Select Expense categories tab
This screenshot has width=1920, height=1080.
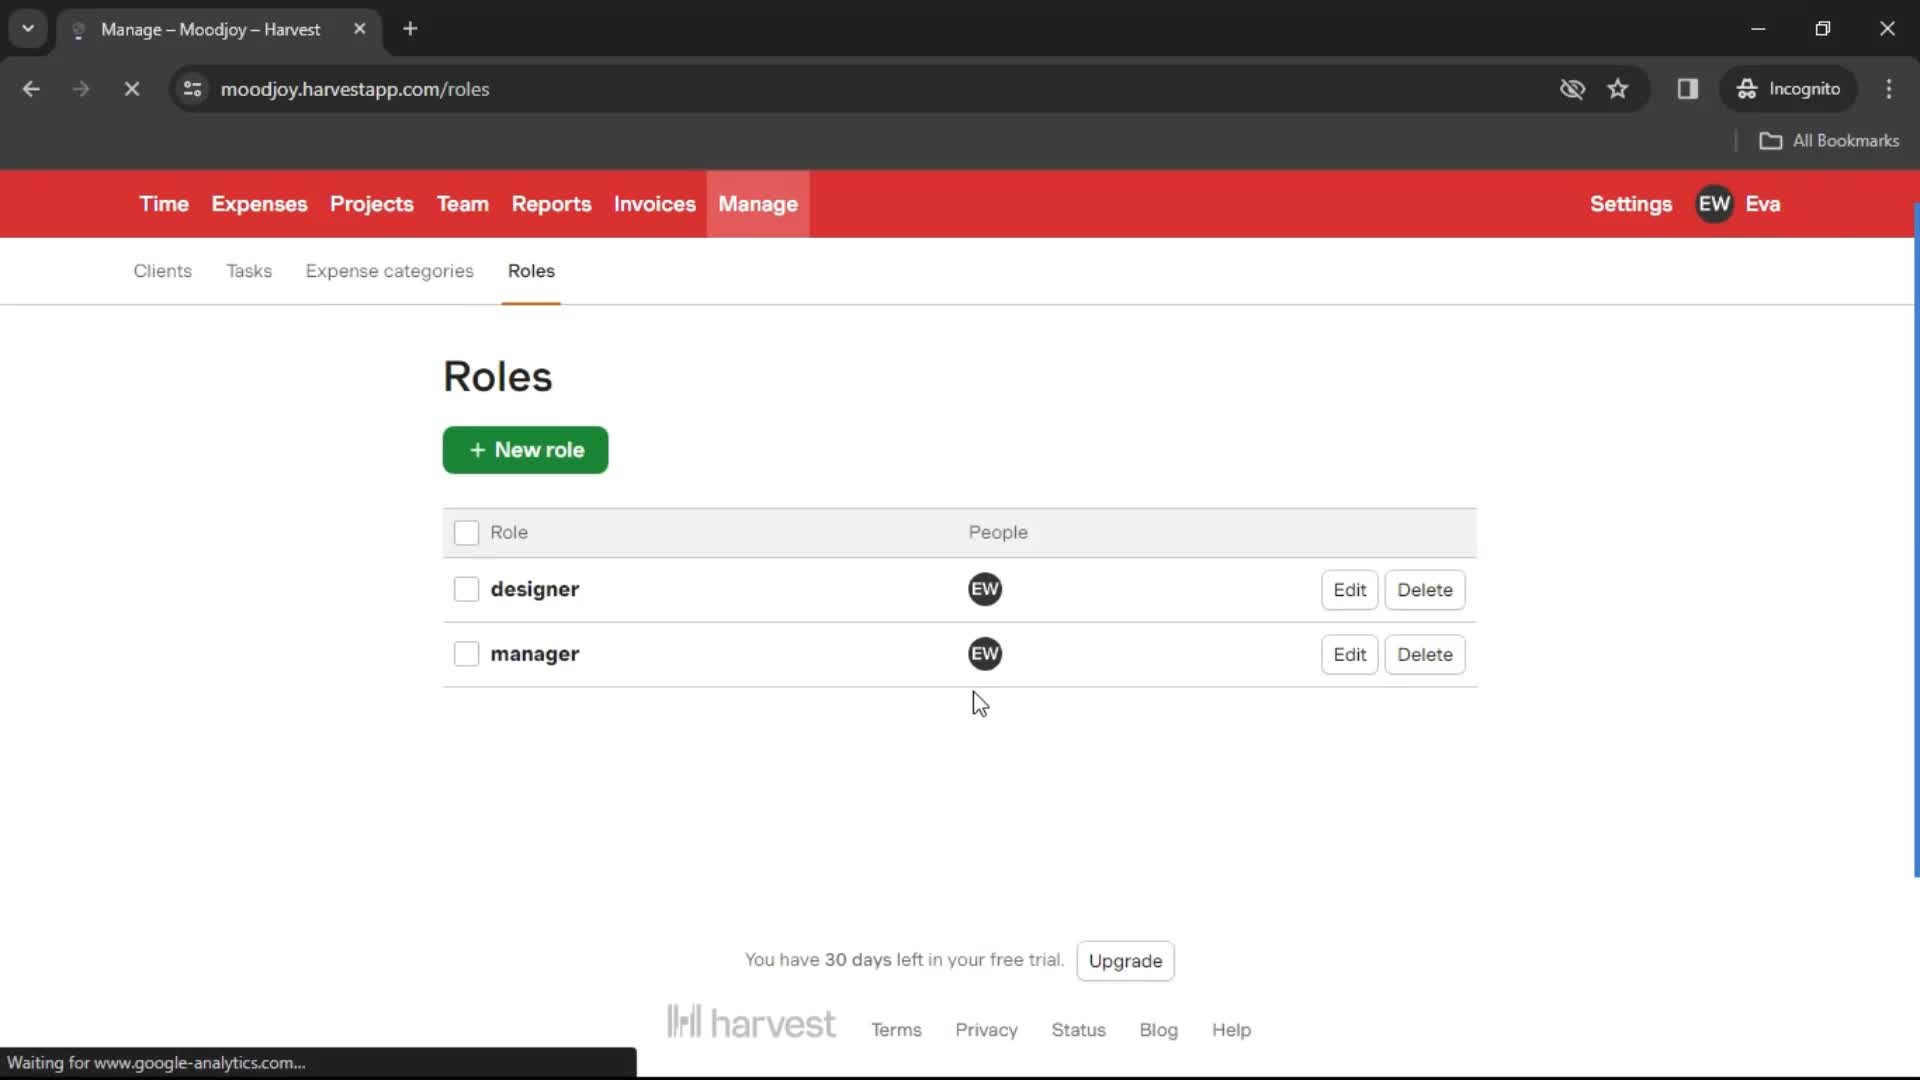[x=389, y=270]
